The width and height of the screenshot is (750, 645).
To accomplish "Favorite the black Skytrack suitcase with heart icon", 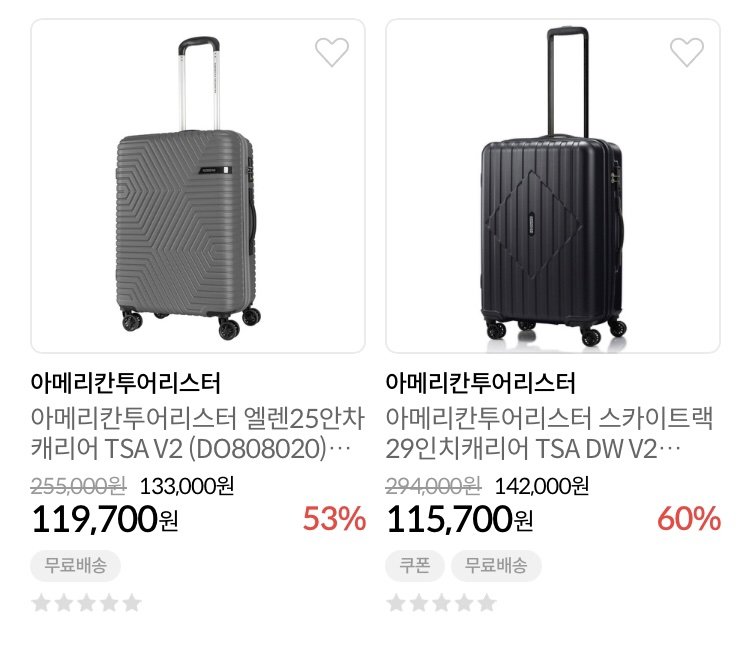I will [687, 52].
